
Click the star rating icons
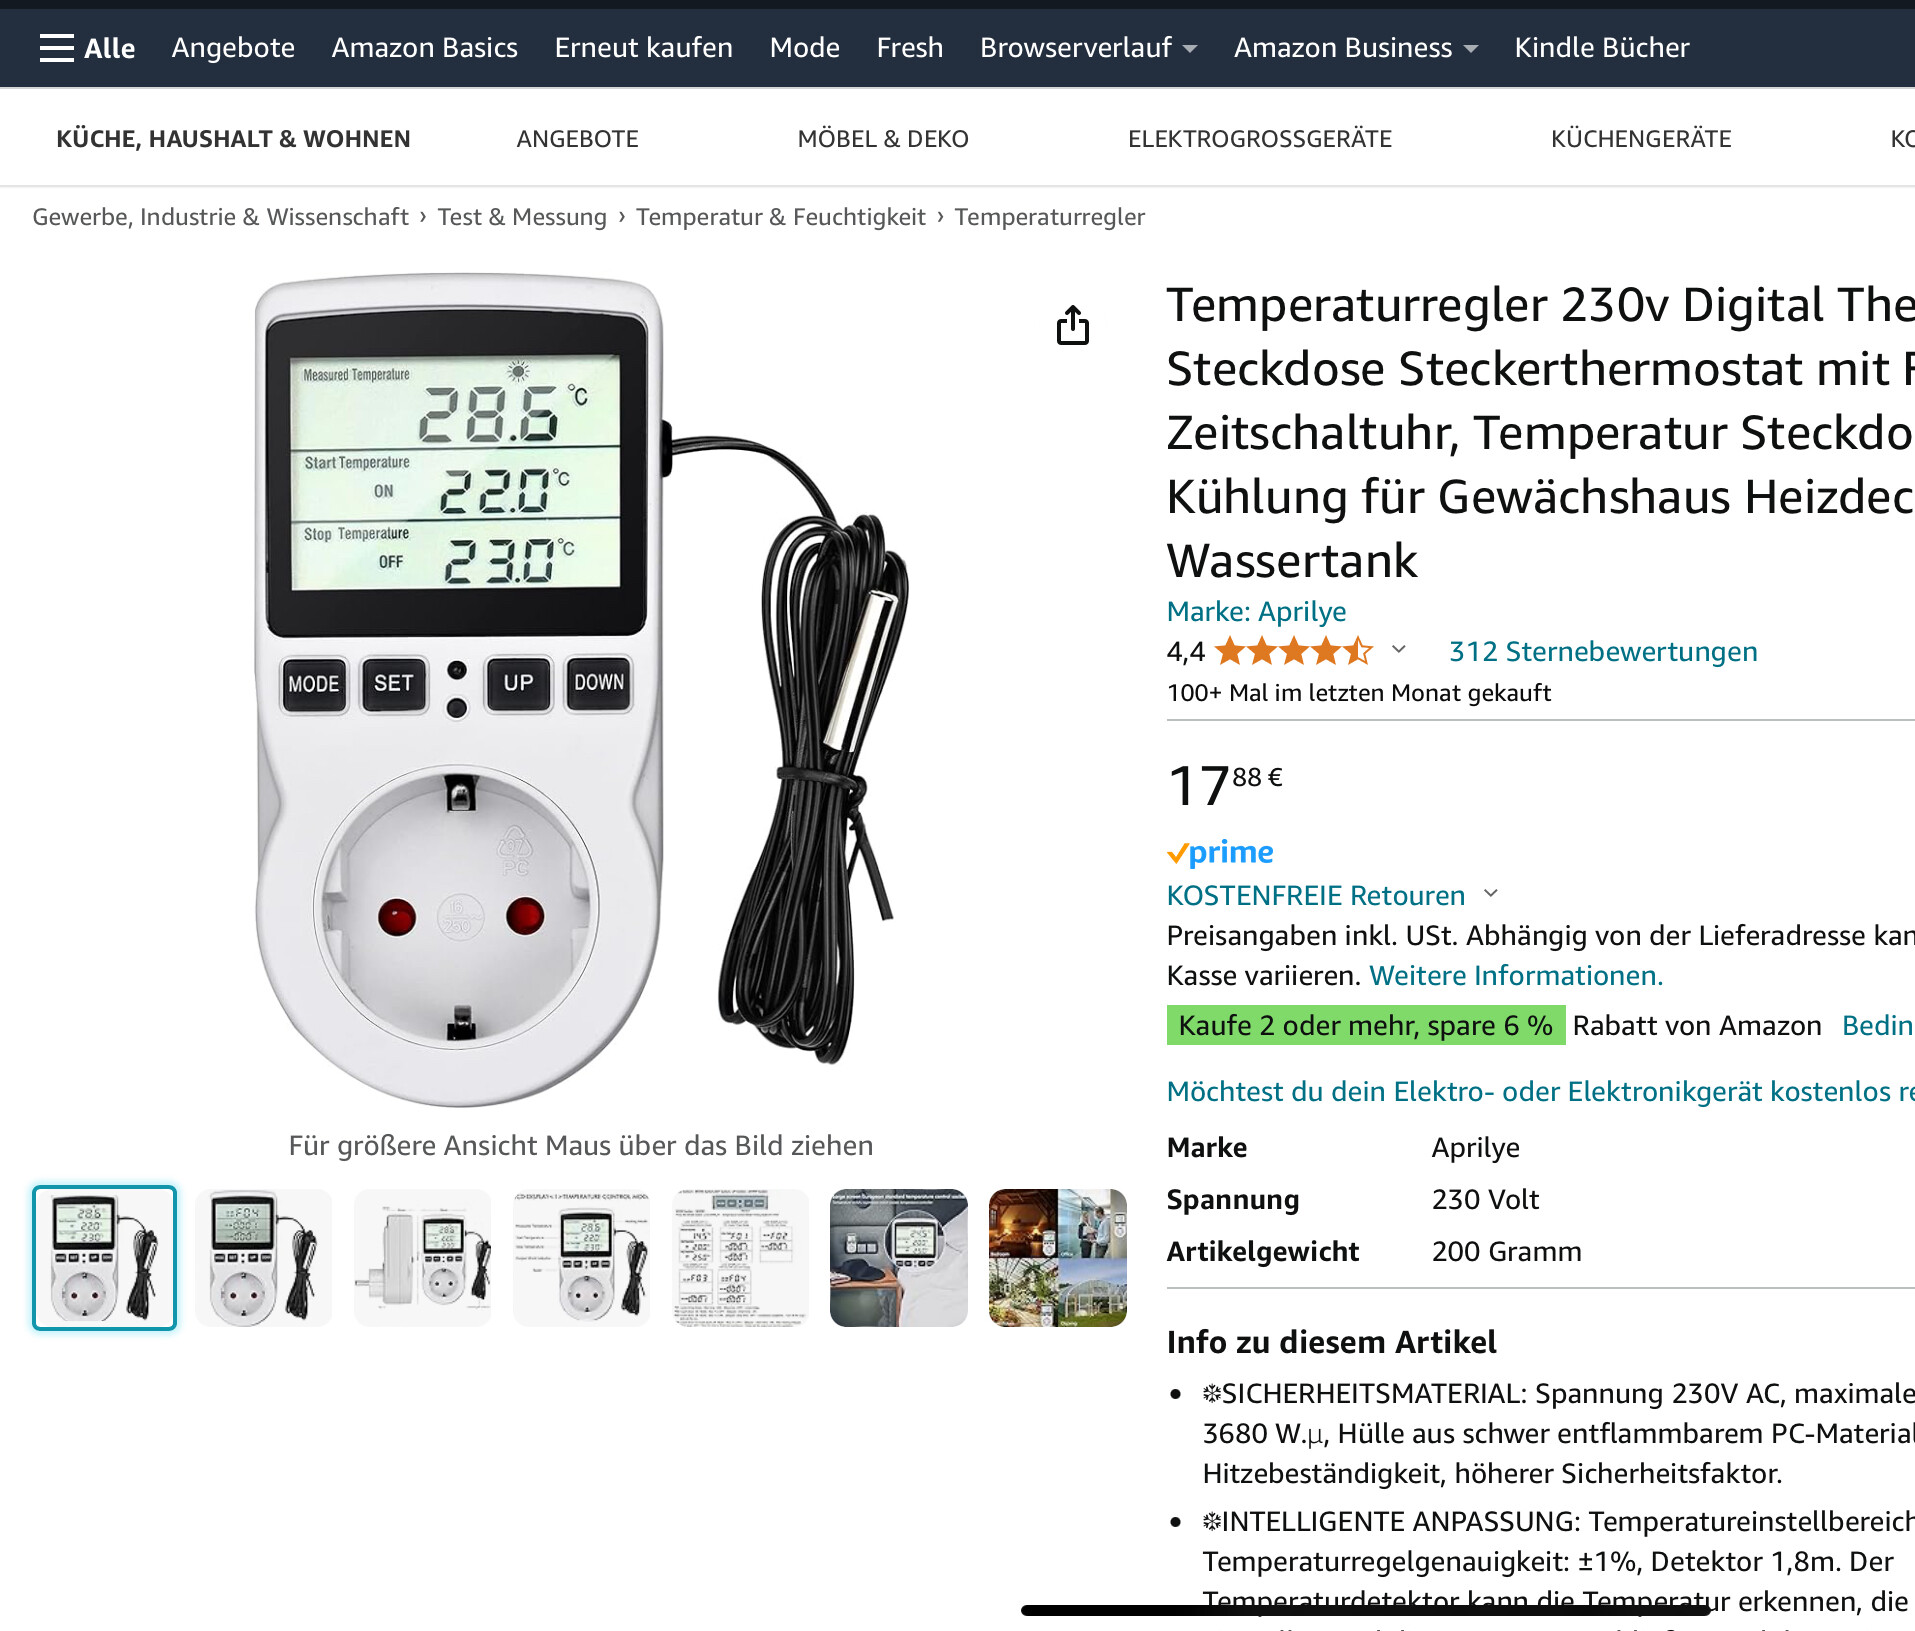tap(1294, 652)
